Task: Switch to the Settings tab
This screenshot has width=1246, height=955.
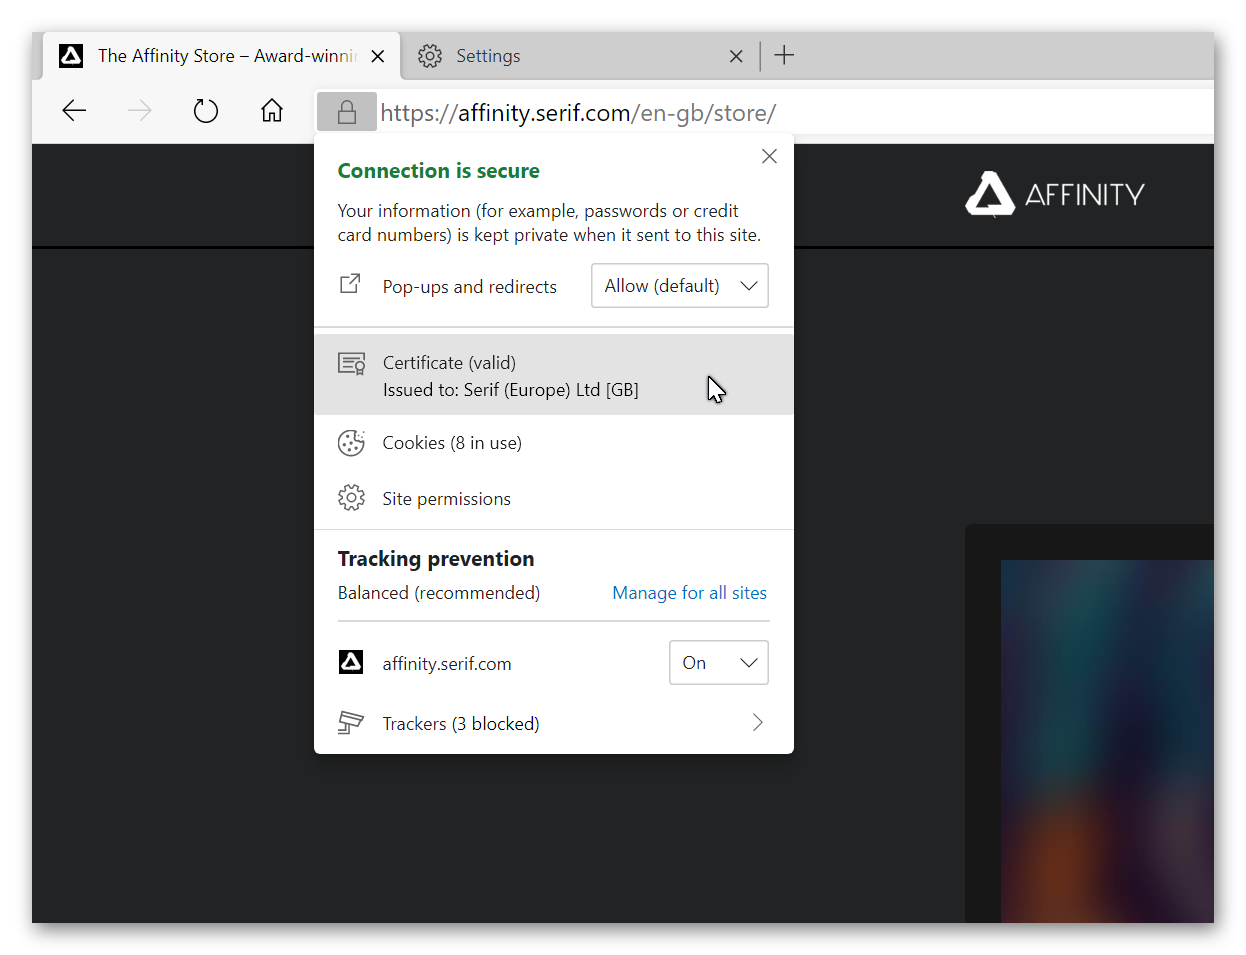Action: (580, 56)
